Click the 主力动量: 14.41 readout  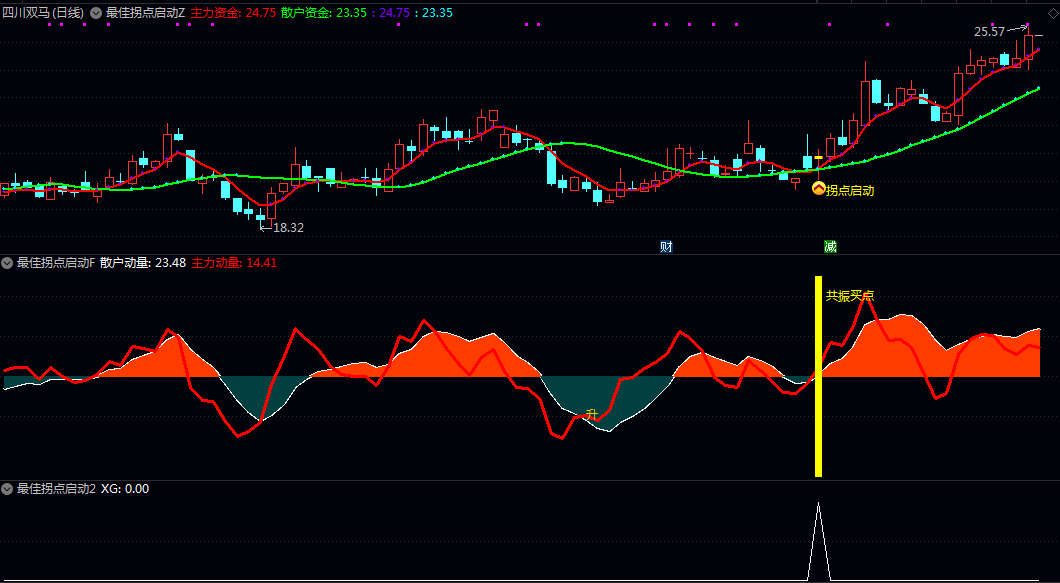(x=235, y=262)
